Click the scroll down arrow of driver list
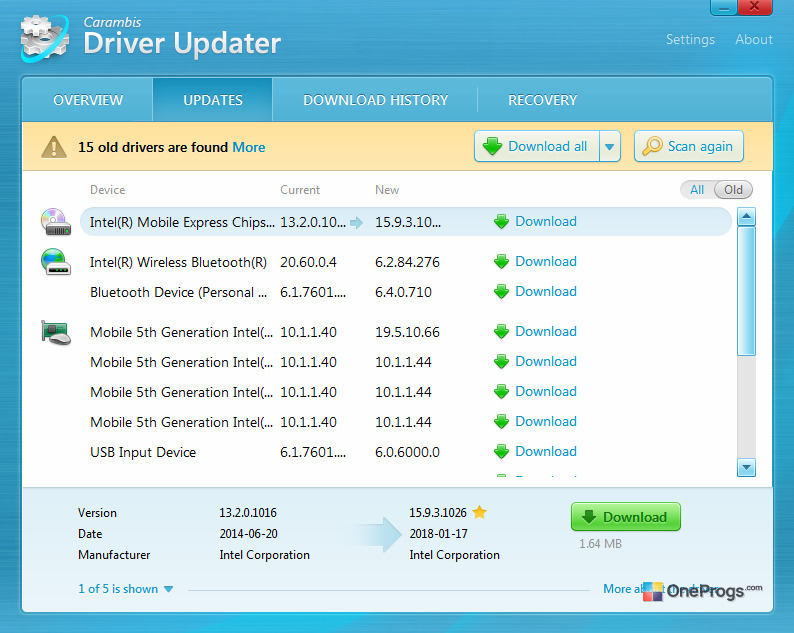This screenshot has height=633, width=794. coord(746,467)
